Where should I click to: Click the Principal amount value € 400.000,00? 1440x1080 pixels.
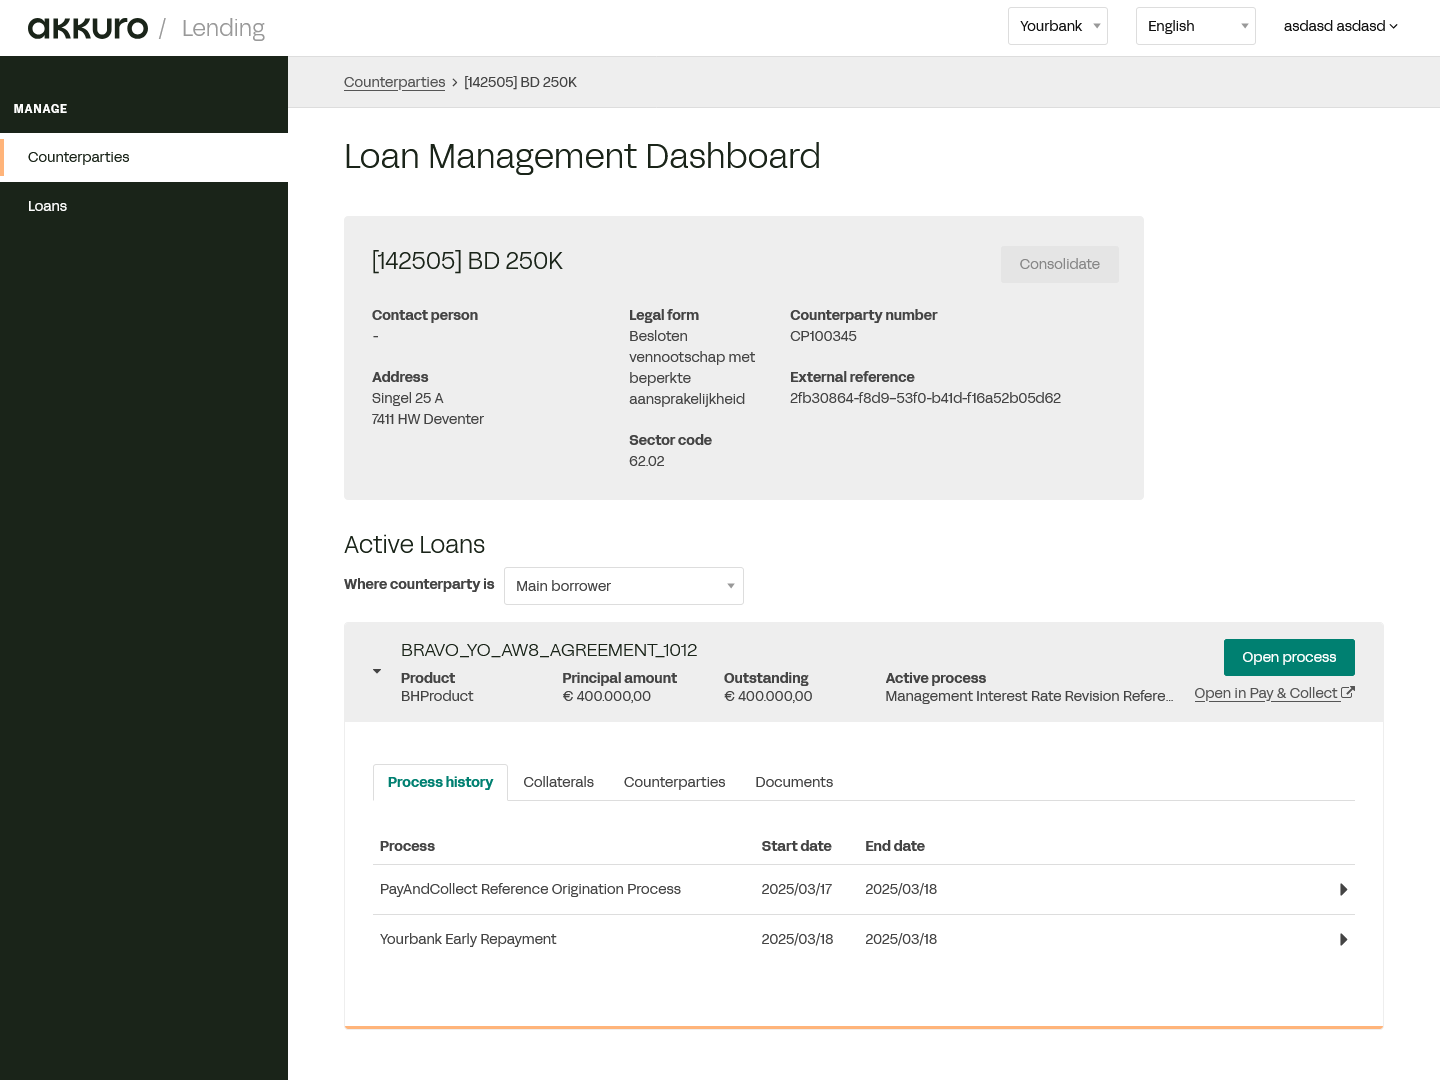(x=606, y=696)
